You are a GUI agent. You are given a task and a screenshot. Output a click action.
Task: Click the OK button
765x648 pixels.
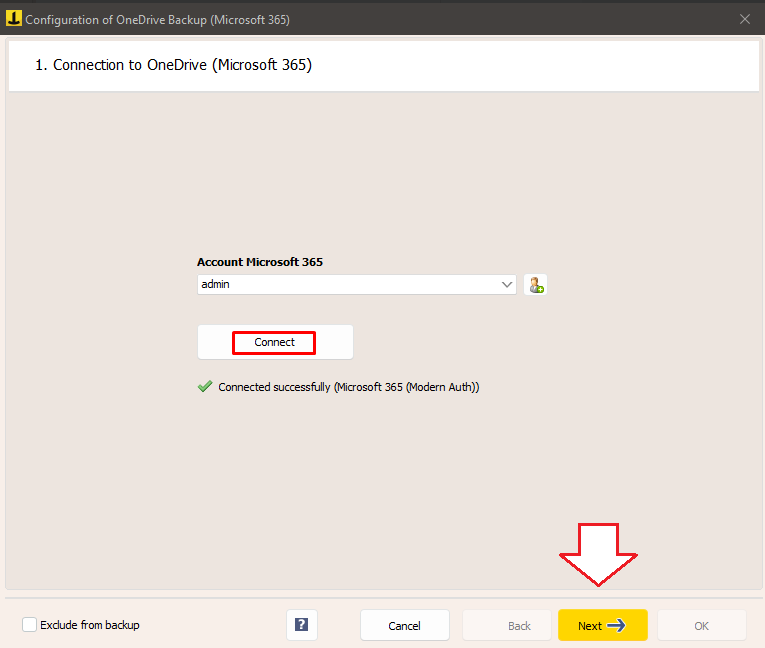click(x=702, y=625)
